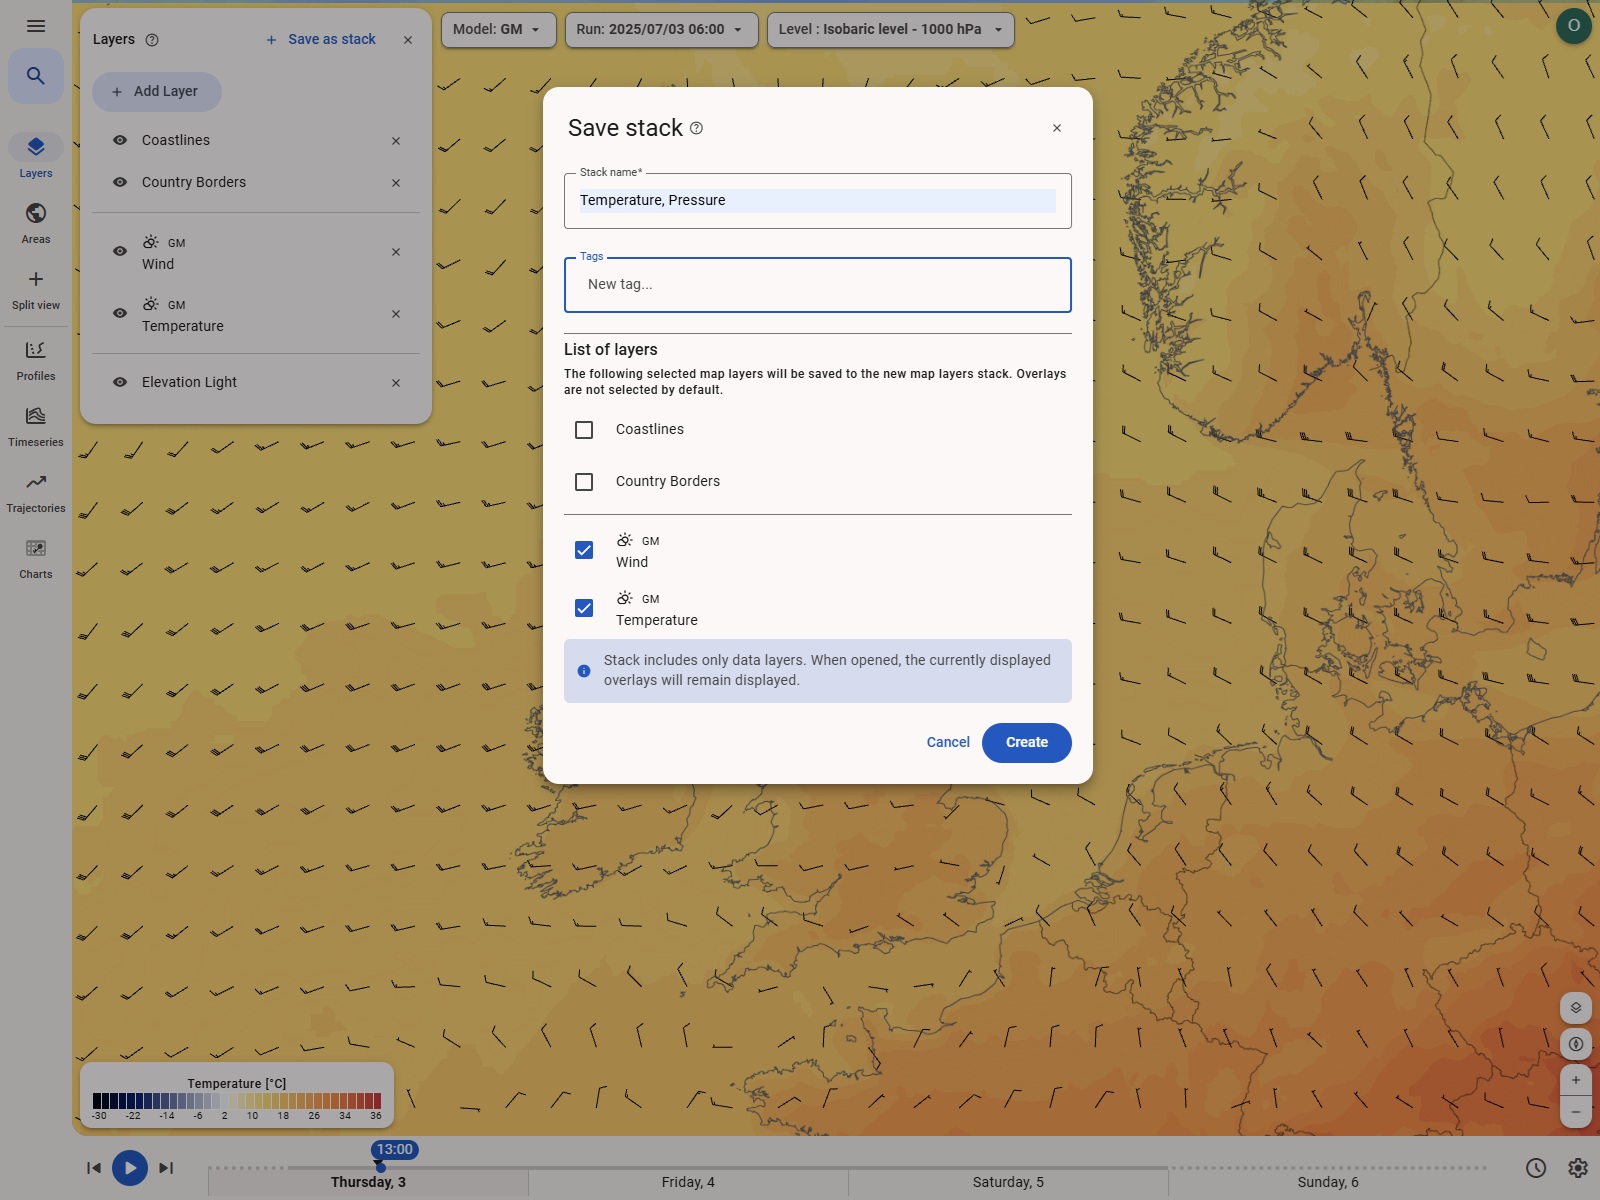
Task: Click the Thursday, 3 timeline label
Action: point(368,1182)
